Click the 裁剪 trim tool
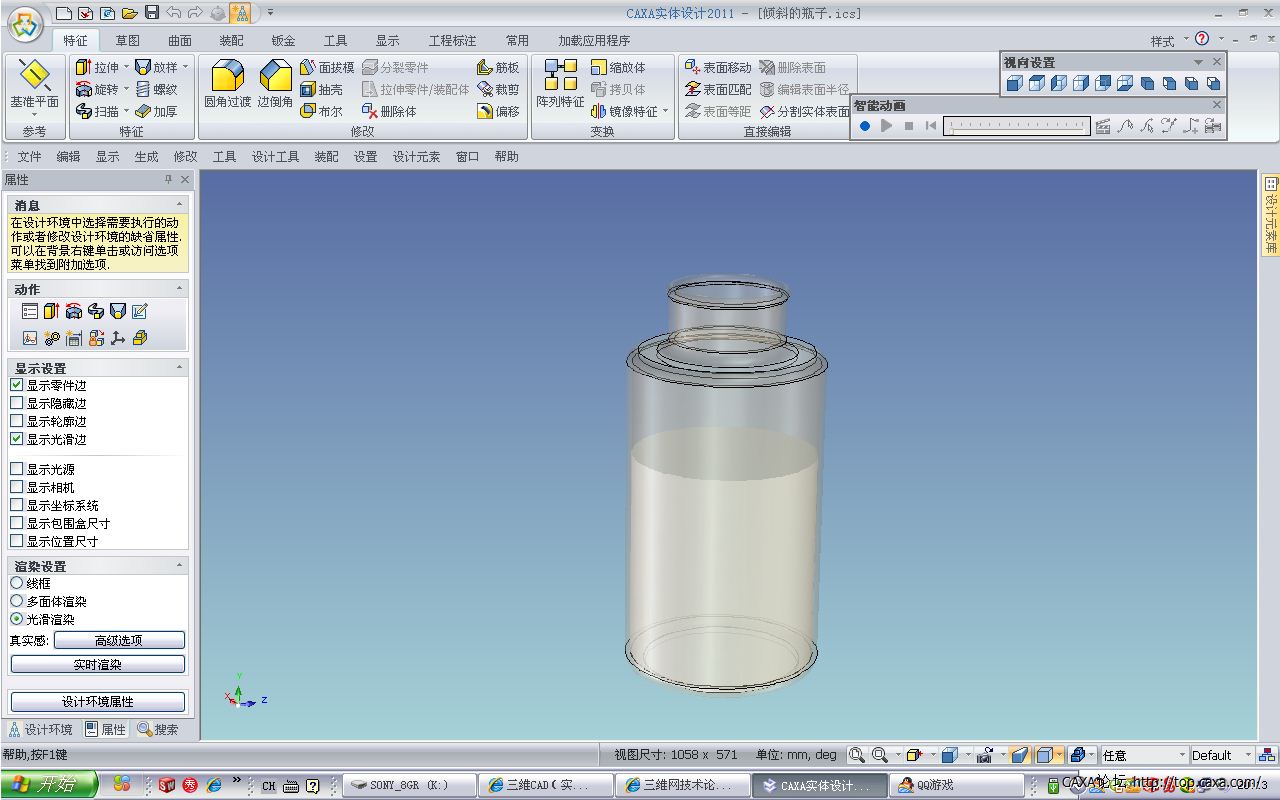This screenshot has width=1280, height=800. [x=499, y=89]
